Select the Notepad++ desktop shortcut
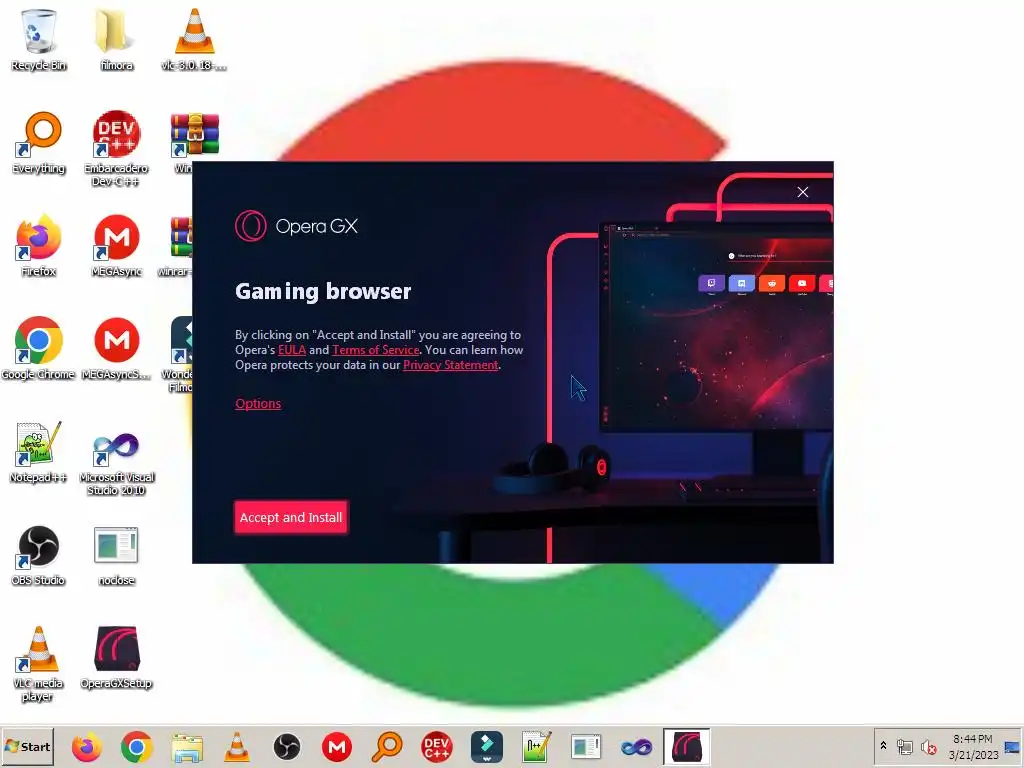 pos(39,452)
